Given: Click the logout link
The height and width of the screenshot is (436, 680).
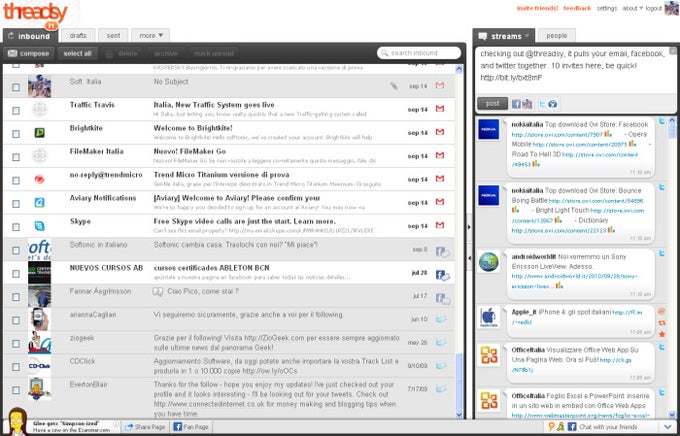Looking at the screenshot, I should coord(654,8).
